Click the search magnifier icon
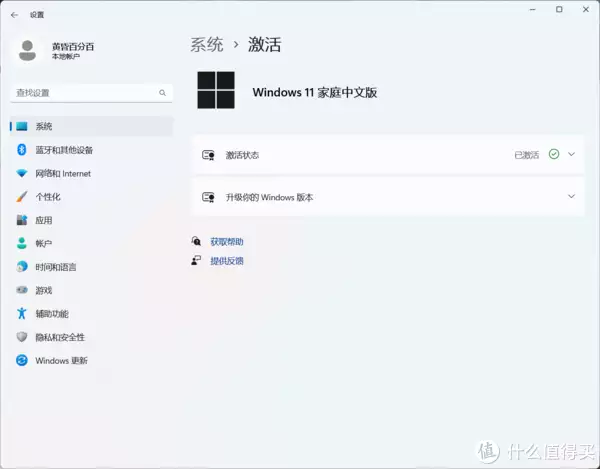The width and height of the screenshot is (600, 469). point(162,93)
